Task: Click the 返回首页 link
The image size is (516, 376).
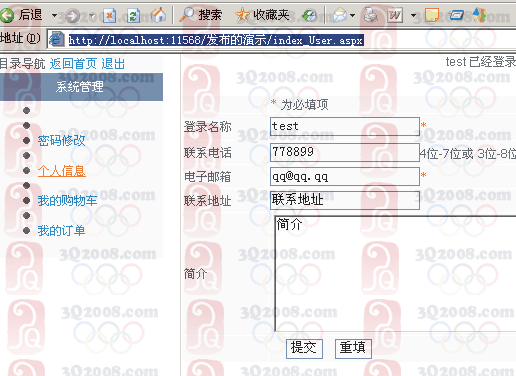Action: click(73, 63)
